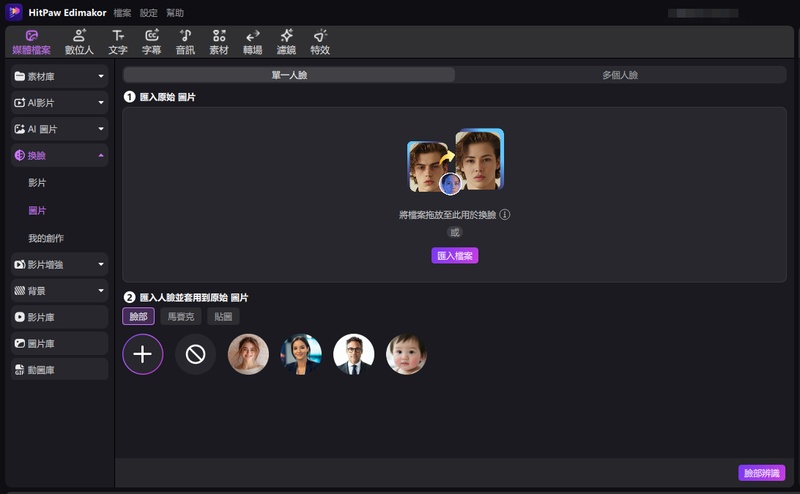Choose the man with glasses face
This screenshot has width=800, height=494.
coord(354,354)
